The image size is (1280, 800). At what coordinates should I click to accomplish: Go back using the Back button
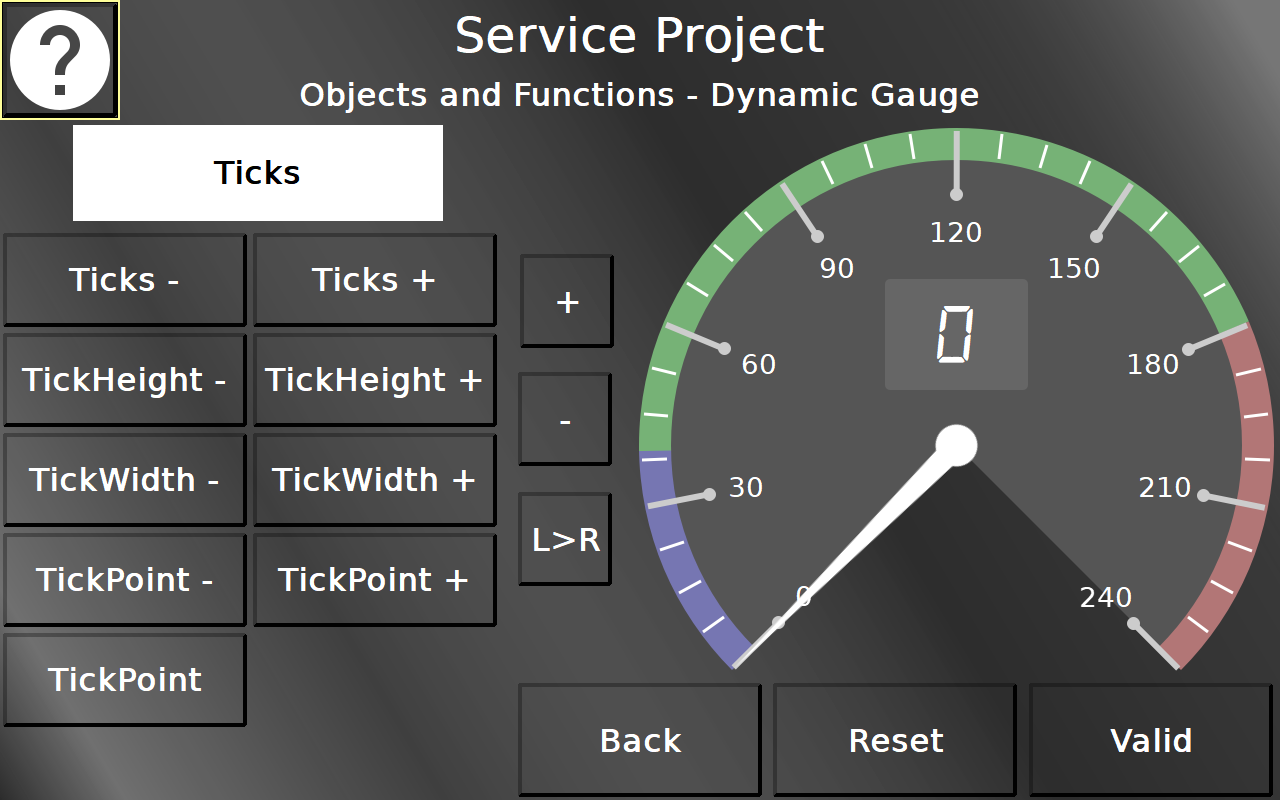(x=640, y=740)
